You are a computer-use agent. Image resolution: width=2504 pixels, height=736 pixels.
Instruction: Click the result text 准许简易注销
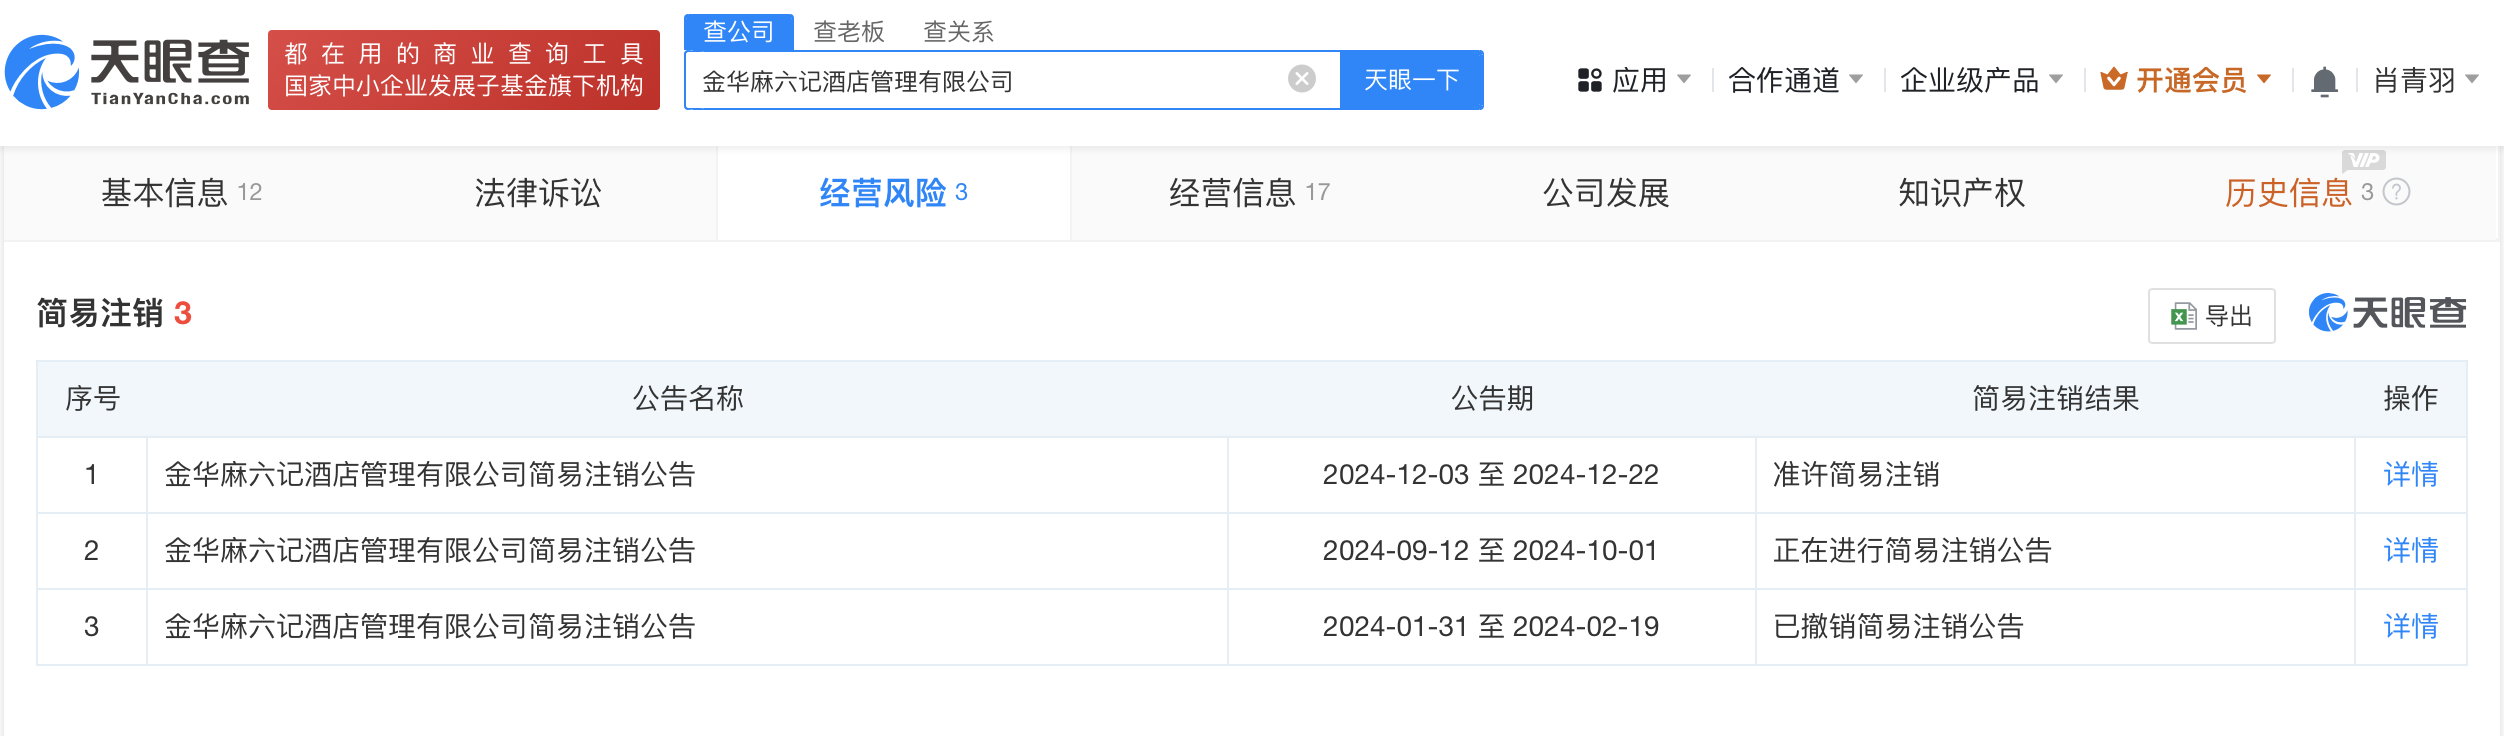click(1856, 474)
